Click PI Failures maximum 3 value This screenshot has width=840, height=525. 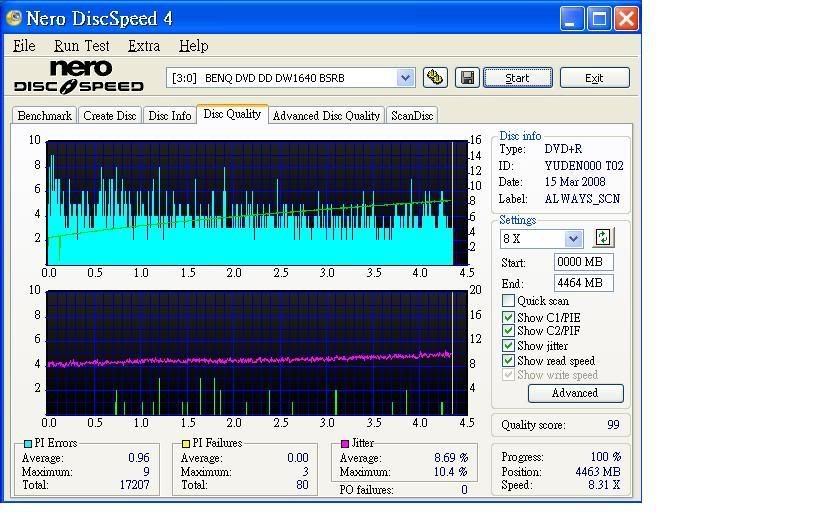click(x=305, y=472)
